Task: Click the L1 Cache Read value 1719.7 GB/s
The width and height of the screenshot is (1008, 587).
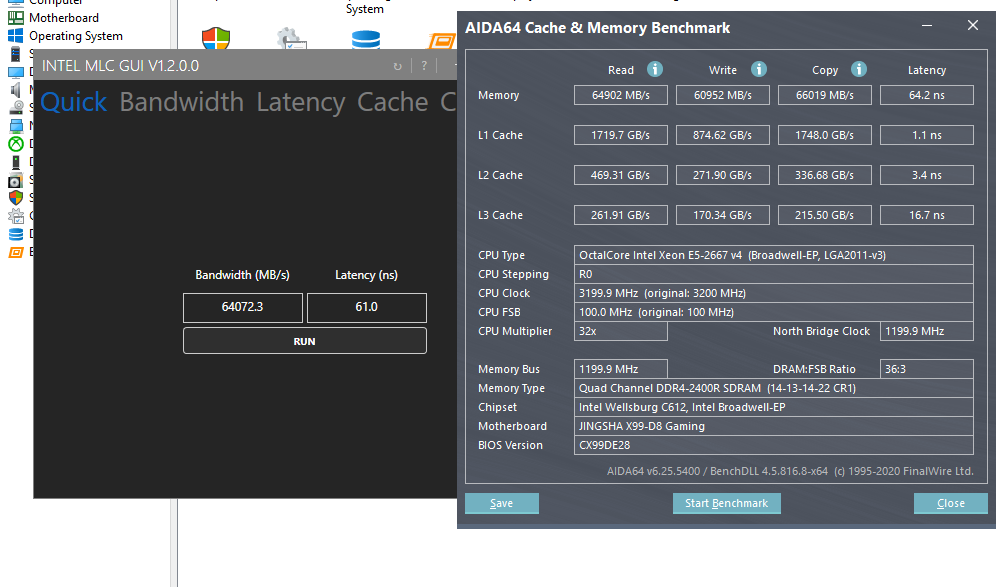Action: coord(620,135)
